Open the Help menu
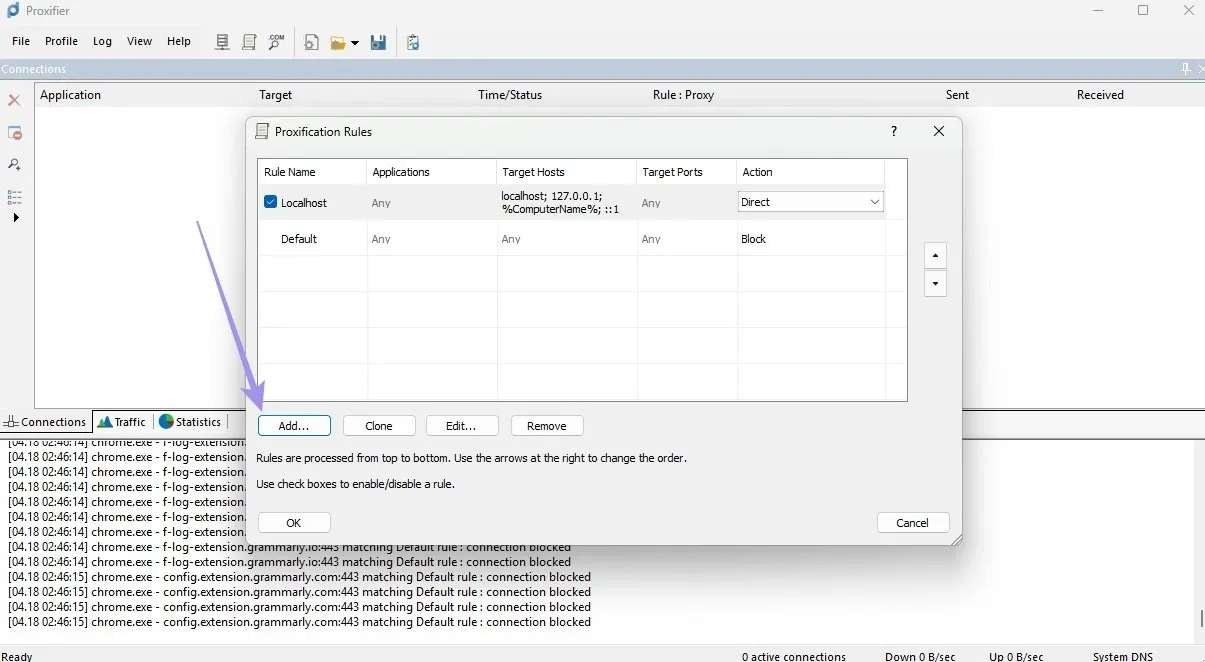The image size is (1205, 662). pos(179,42)
